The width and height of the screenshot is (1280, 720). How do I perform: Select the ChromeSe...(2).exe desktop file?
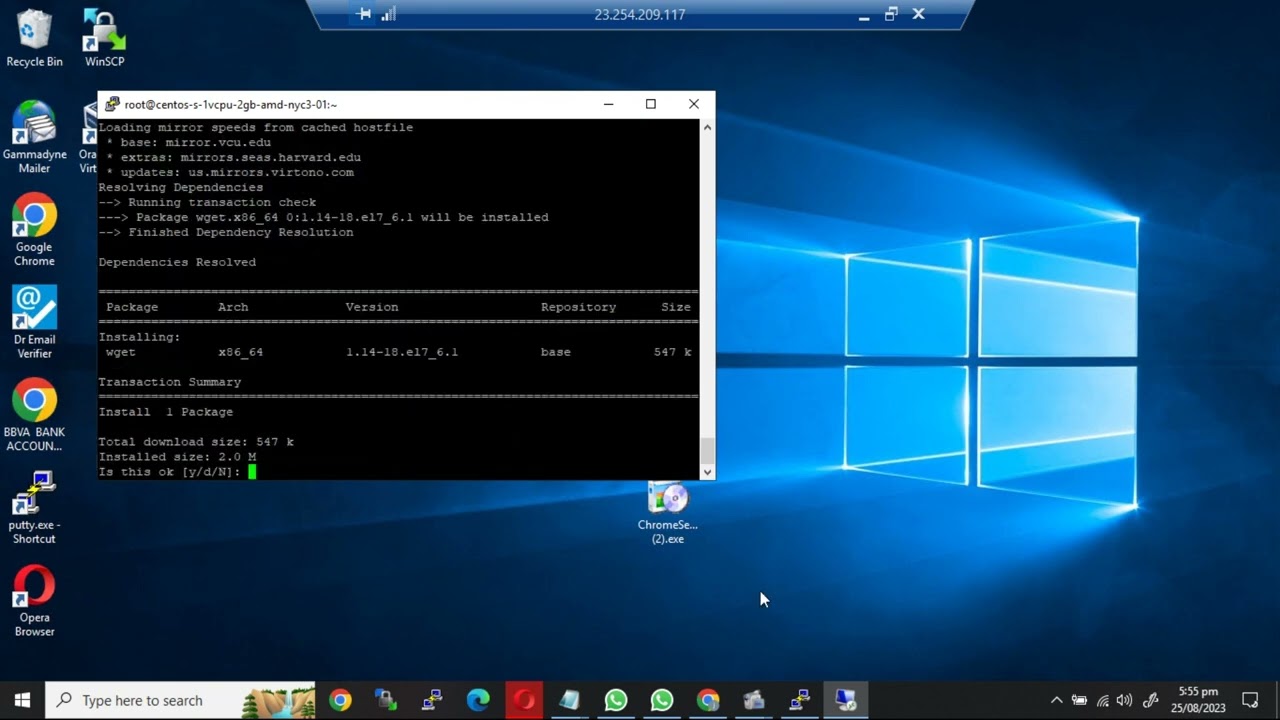click(668, 513)
